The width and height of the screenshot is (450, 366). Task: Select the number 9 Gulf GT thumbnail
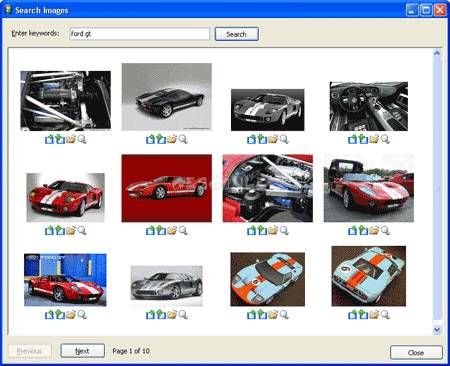coord(369,276)
